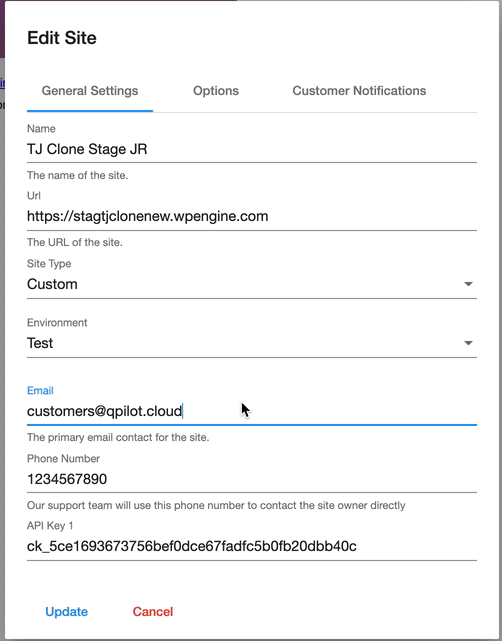Screen dimensions: 502x641
Task: Click the Environment label
Action: 57,323
